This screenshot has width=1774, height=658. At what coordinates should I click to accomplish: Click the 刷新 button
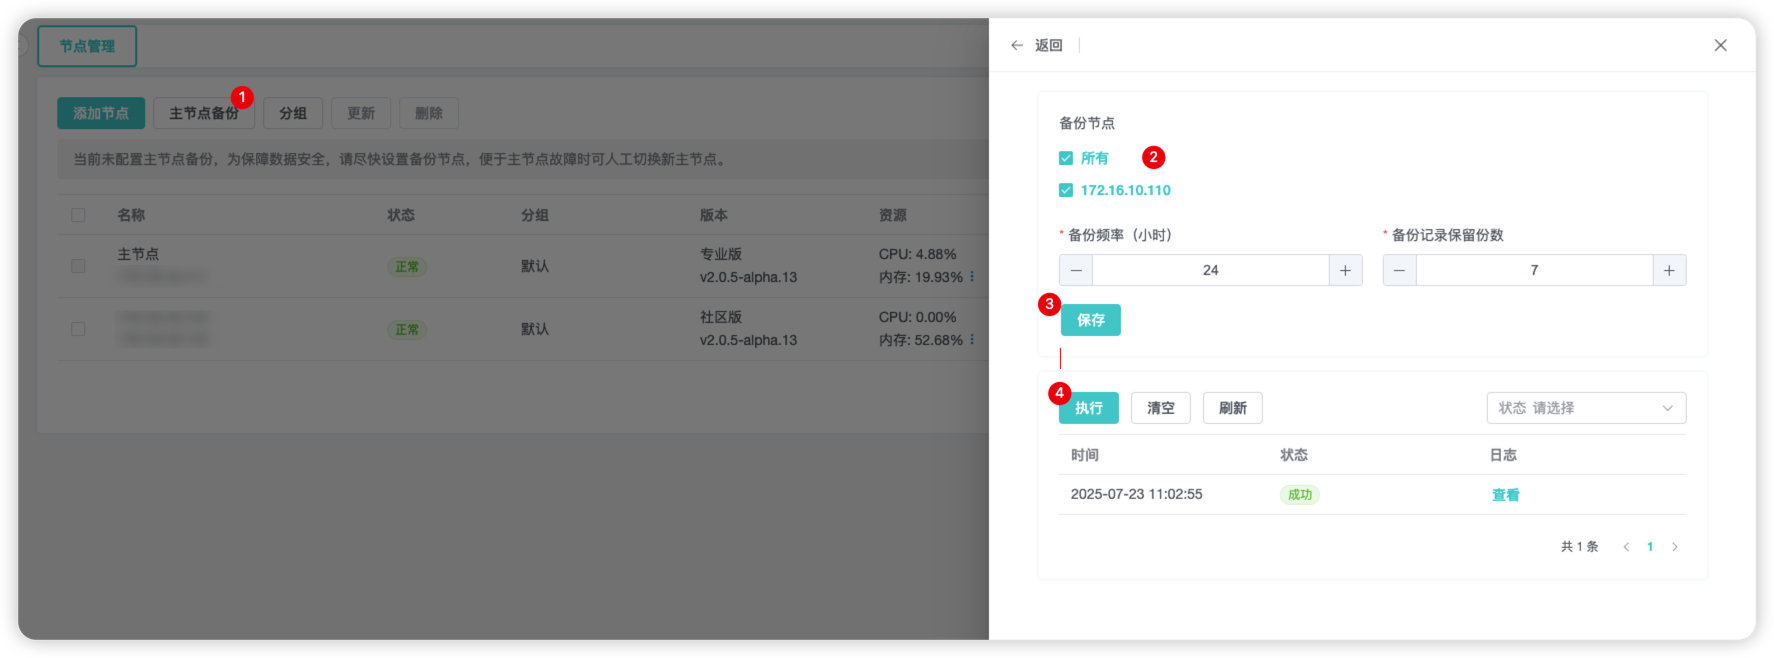(1233, 408)
